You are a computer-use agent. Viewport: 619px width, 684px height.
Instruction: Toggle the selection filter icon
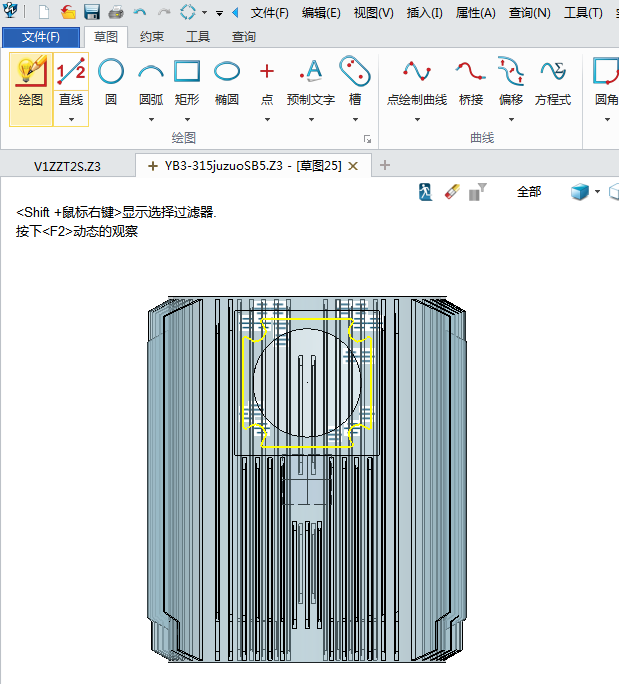point(477,192)
